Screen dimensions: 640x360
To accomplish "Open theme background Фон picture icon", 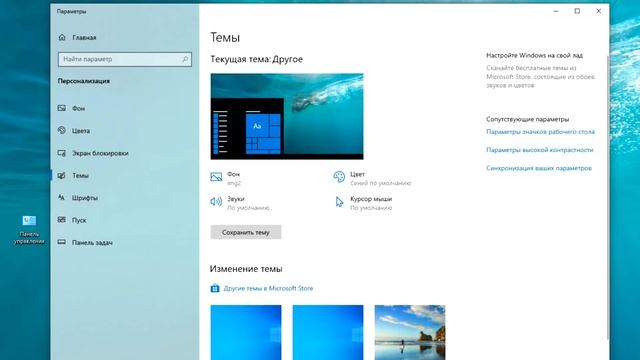I will tap(216, 177).
